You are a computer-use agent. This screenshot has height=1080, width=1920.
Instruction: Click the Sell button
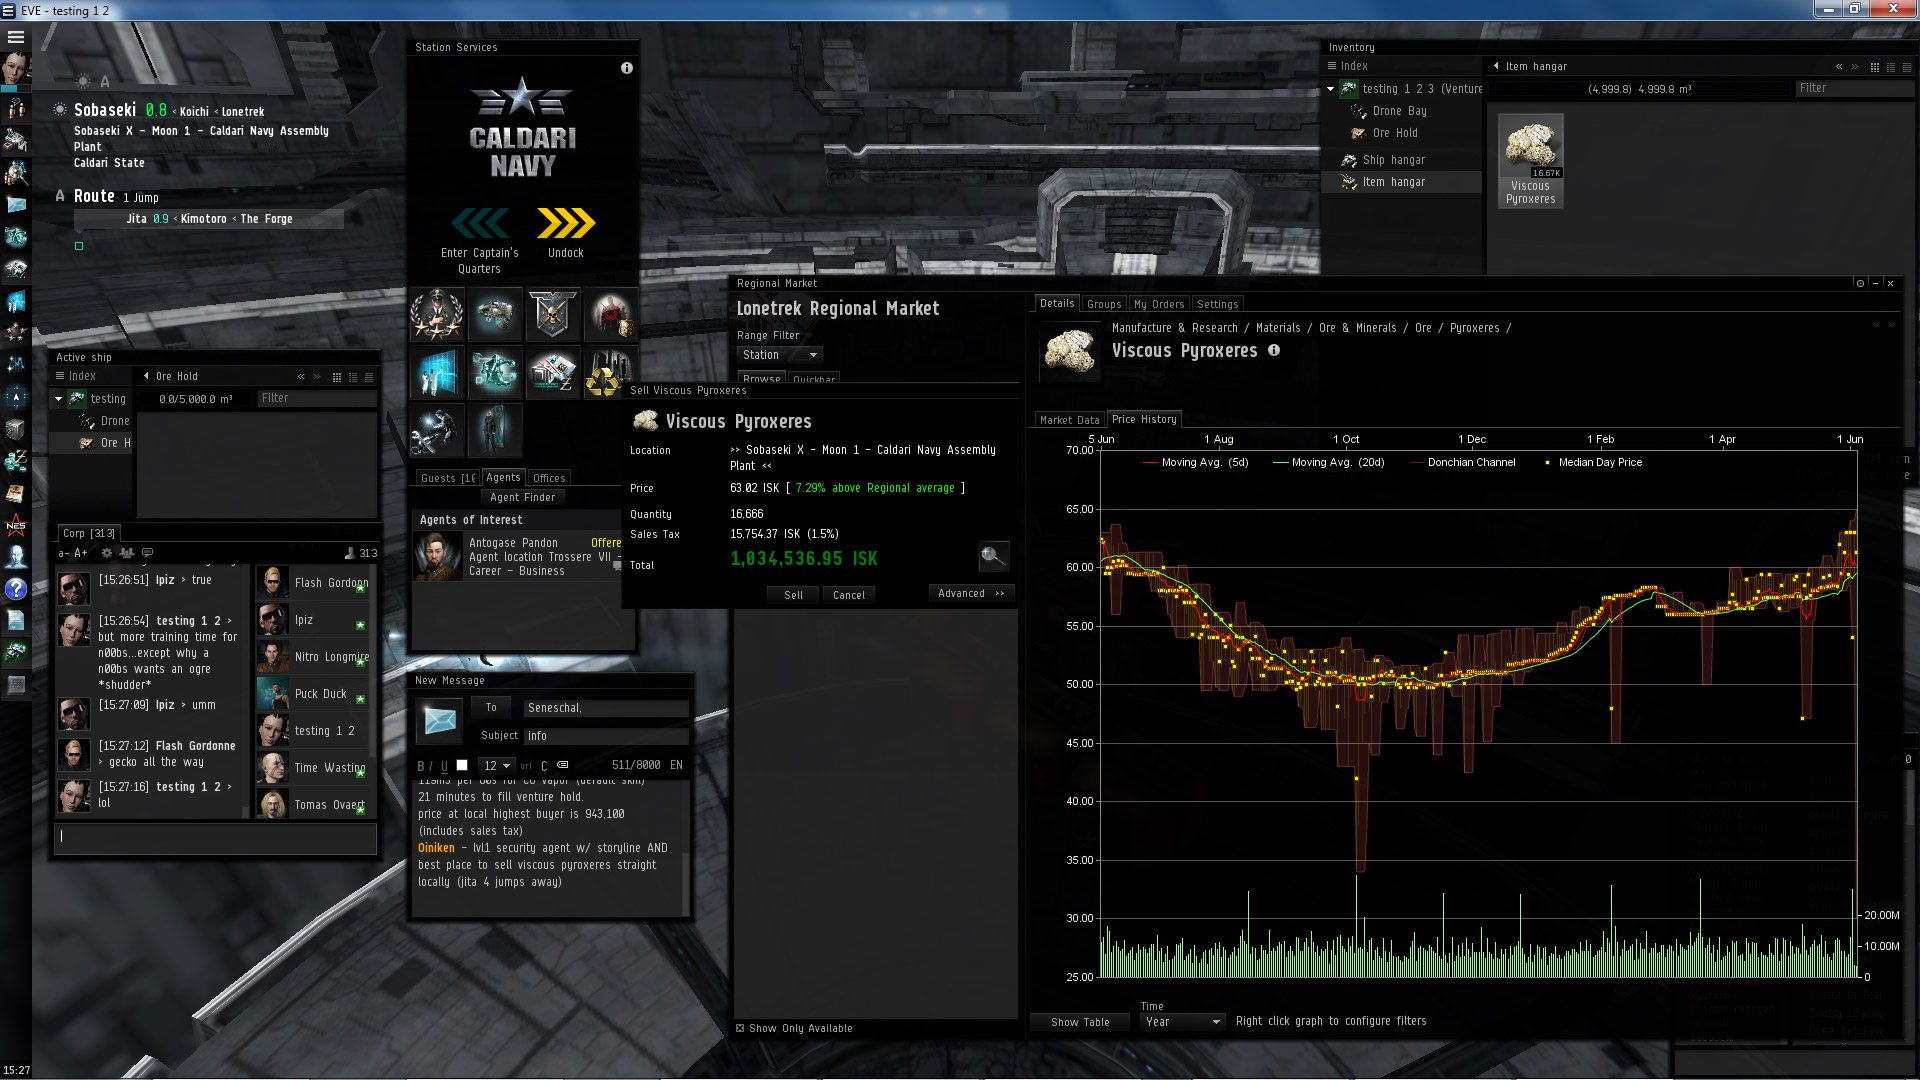coord(793,595)
